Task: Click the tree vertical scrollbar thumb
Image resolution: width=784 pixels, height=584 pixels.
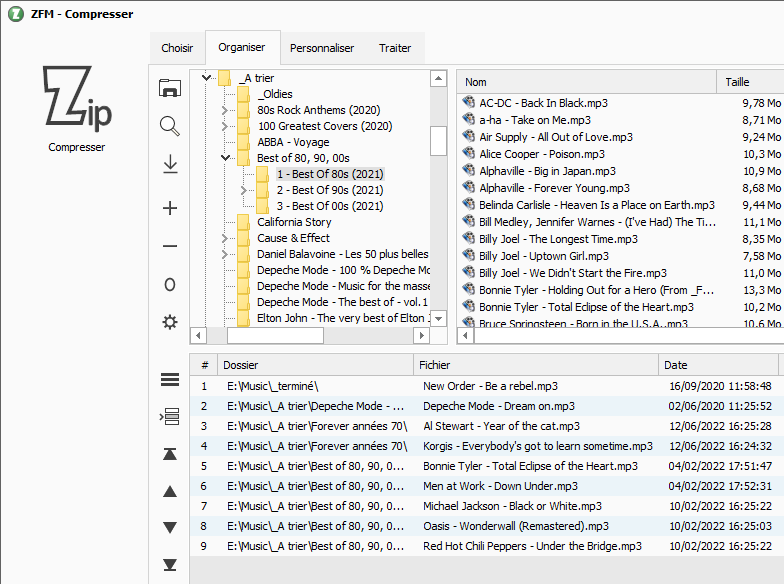Action: tap(438, 140)
